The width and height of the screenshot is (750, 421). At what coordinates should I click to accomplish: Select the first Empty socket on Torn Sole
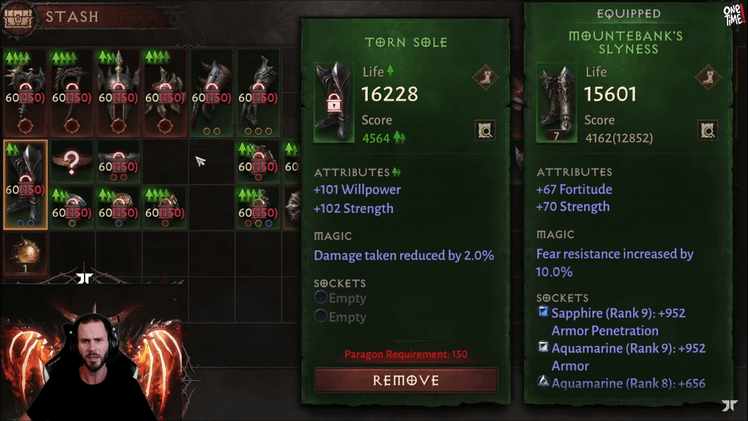(341, 298)
